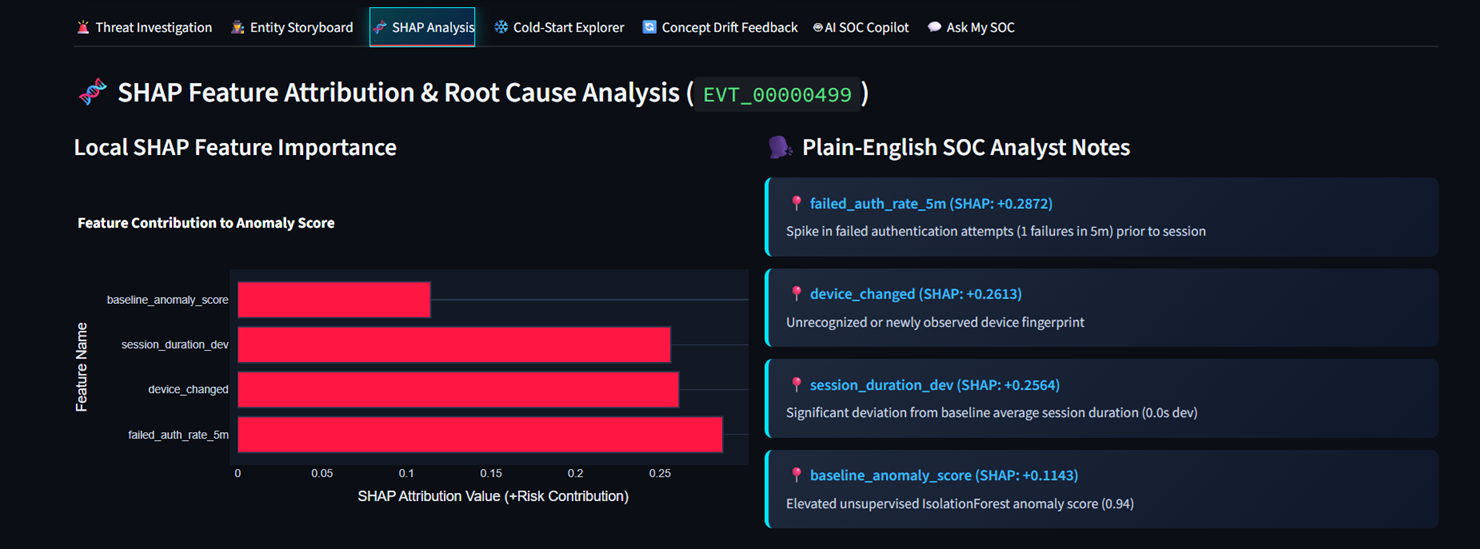Click the baseline_anomaly_score bar in chart
Image resolution: width=1480 pixels, height=549 pixels.
(334, 300)
